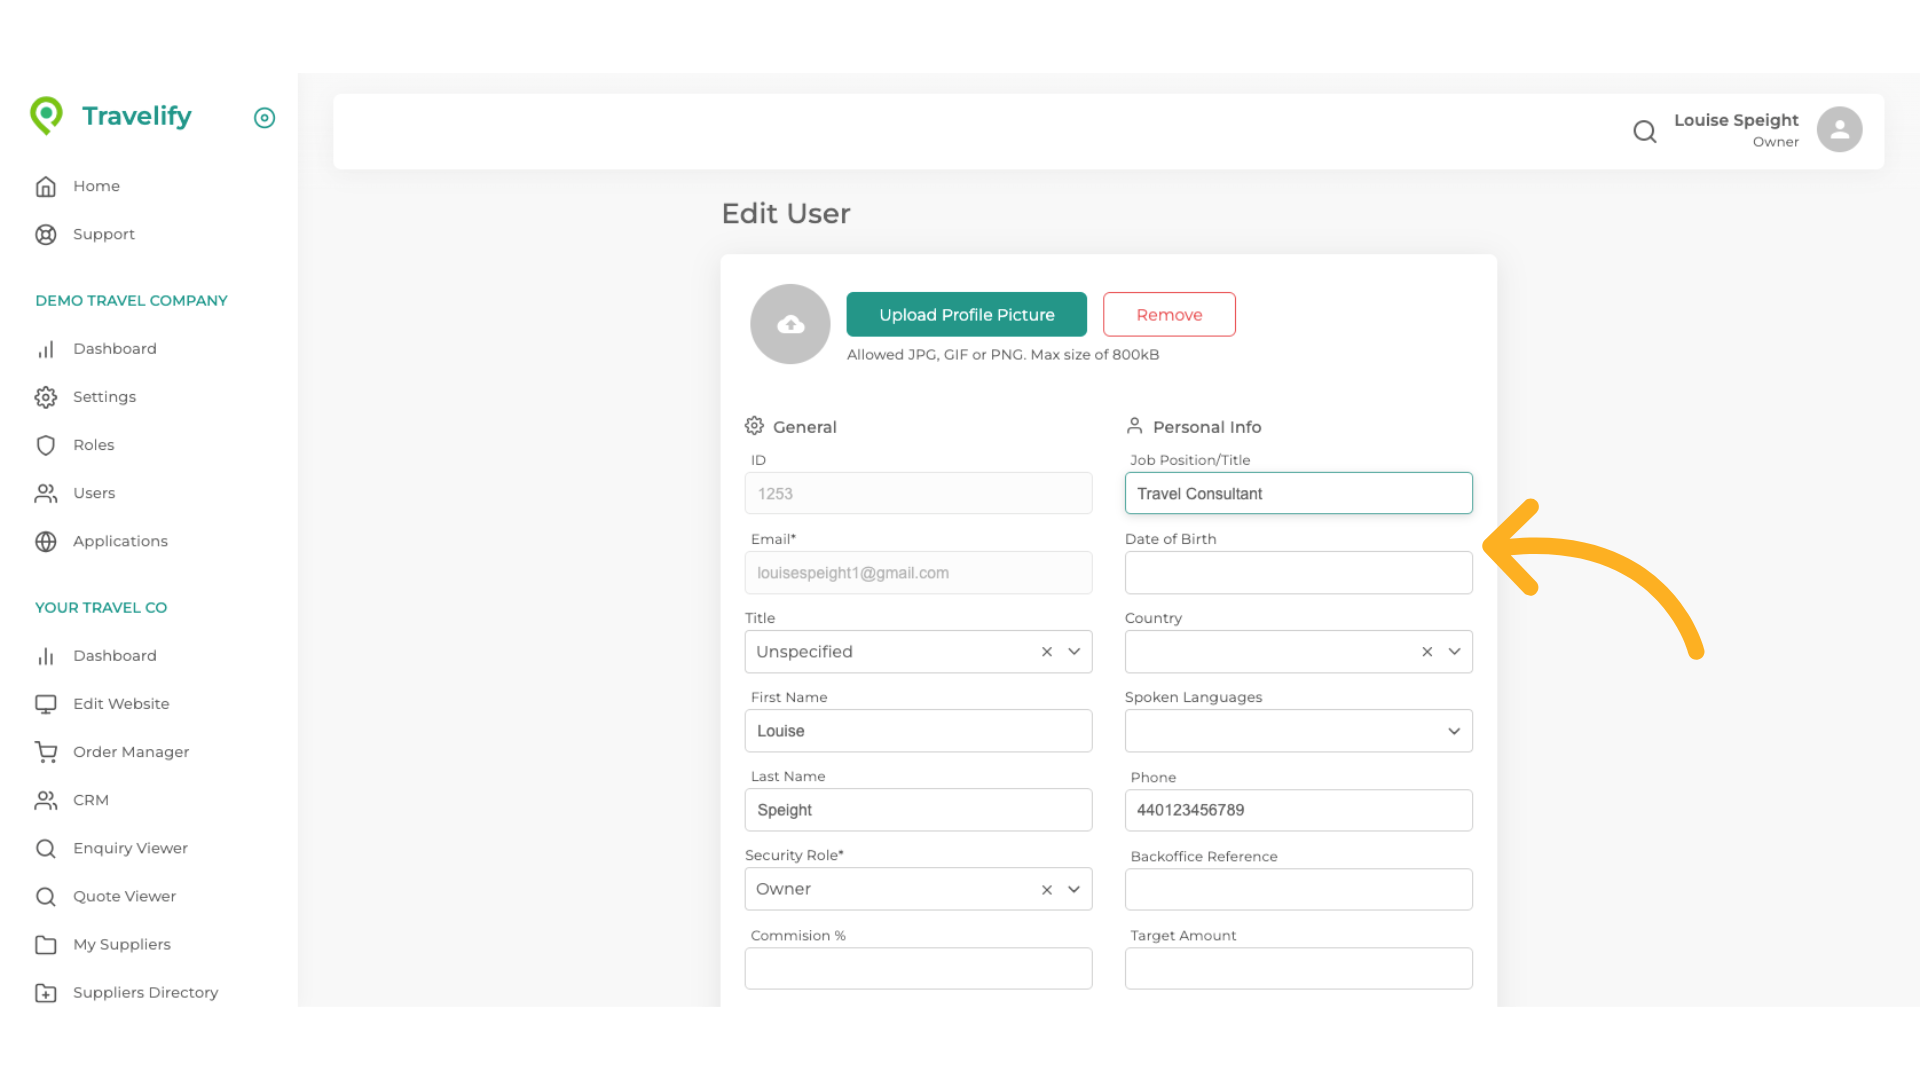The width and height of the screenshot is (1920, 1080).
Task: Click the Upload Profile Picture button
Action: 966,315
